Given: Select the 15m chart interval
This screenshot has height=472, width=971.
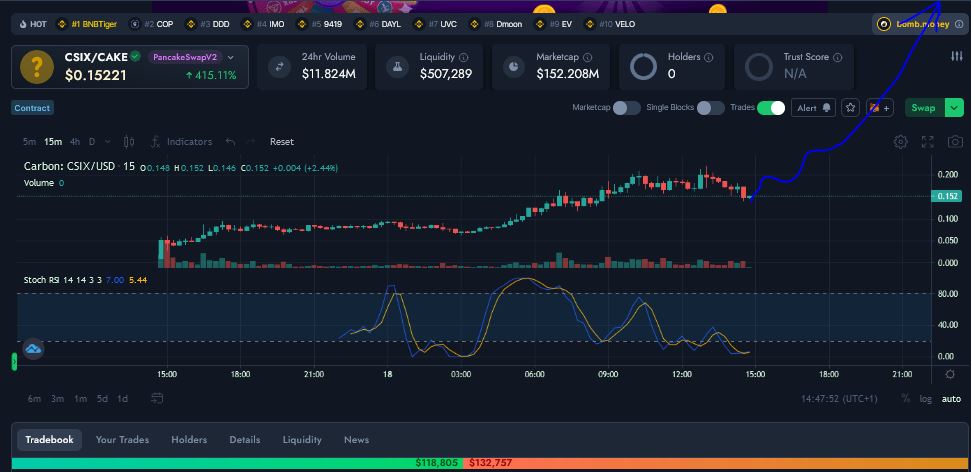Looking at the screenshot, I should (x=53, y=142).
